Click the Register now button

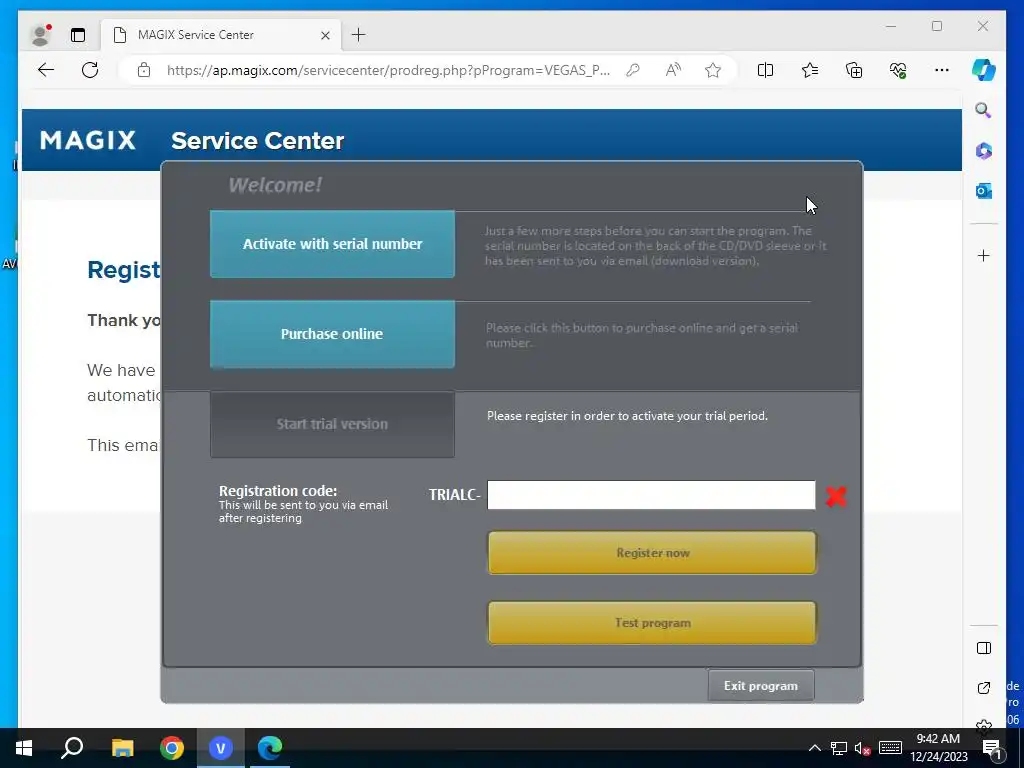point(652,553)
